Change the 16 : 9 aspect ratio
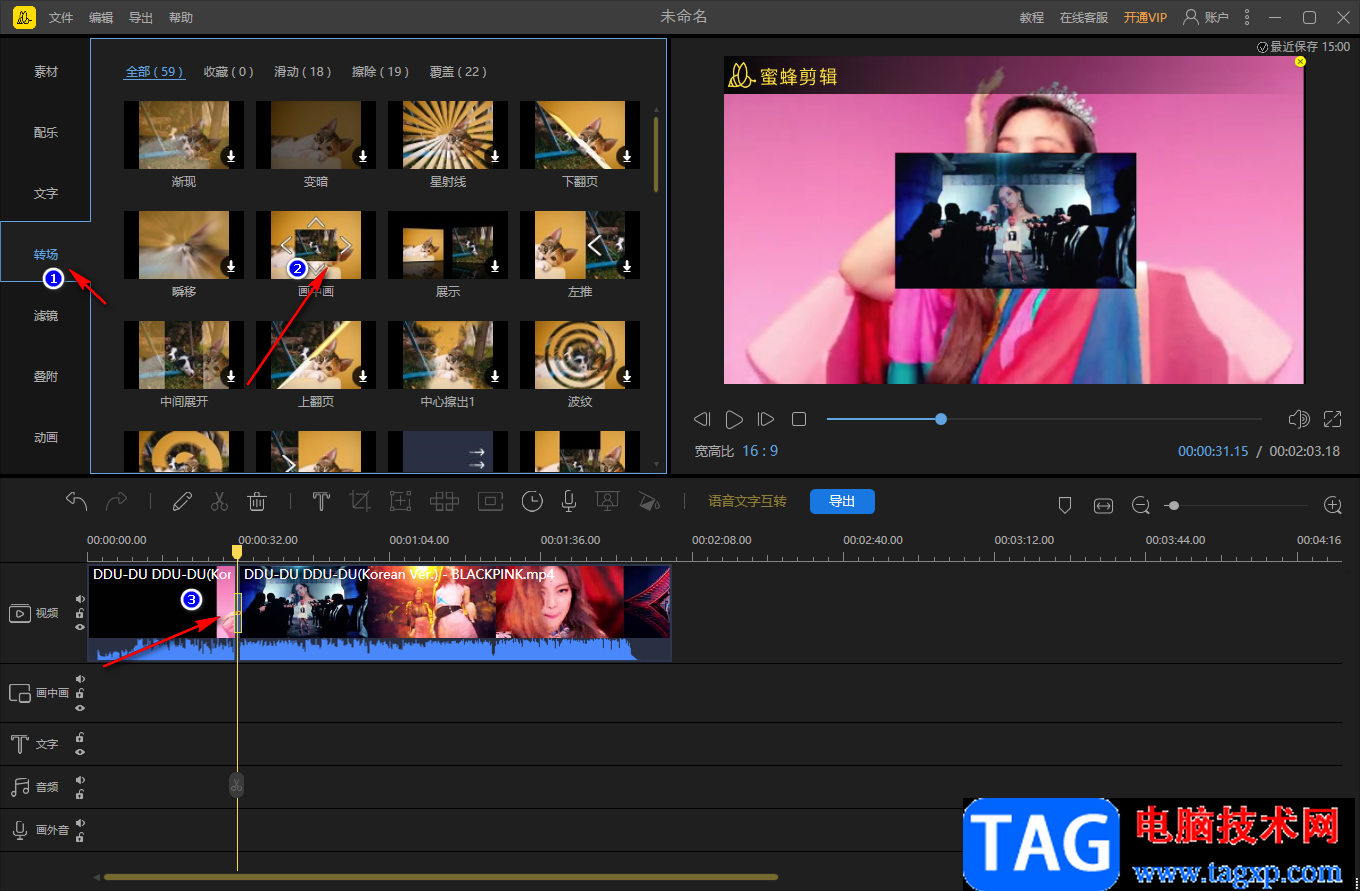The width and height of the screenshot is (1360, 891). [x=759, y=451]
